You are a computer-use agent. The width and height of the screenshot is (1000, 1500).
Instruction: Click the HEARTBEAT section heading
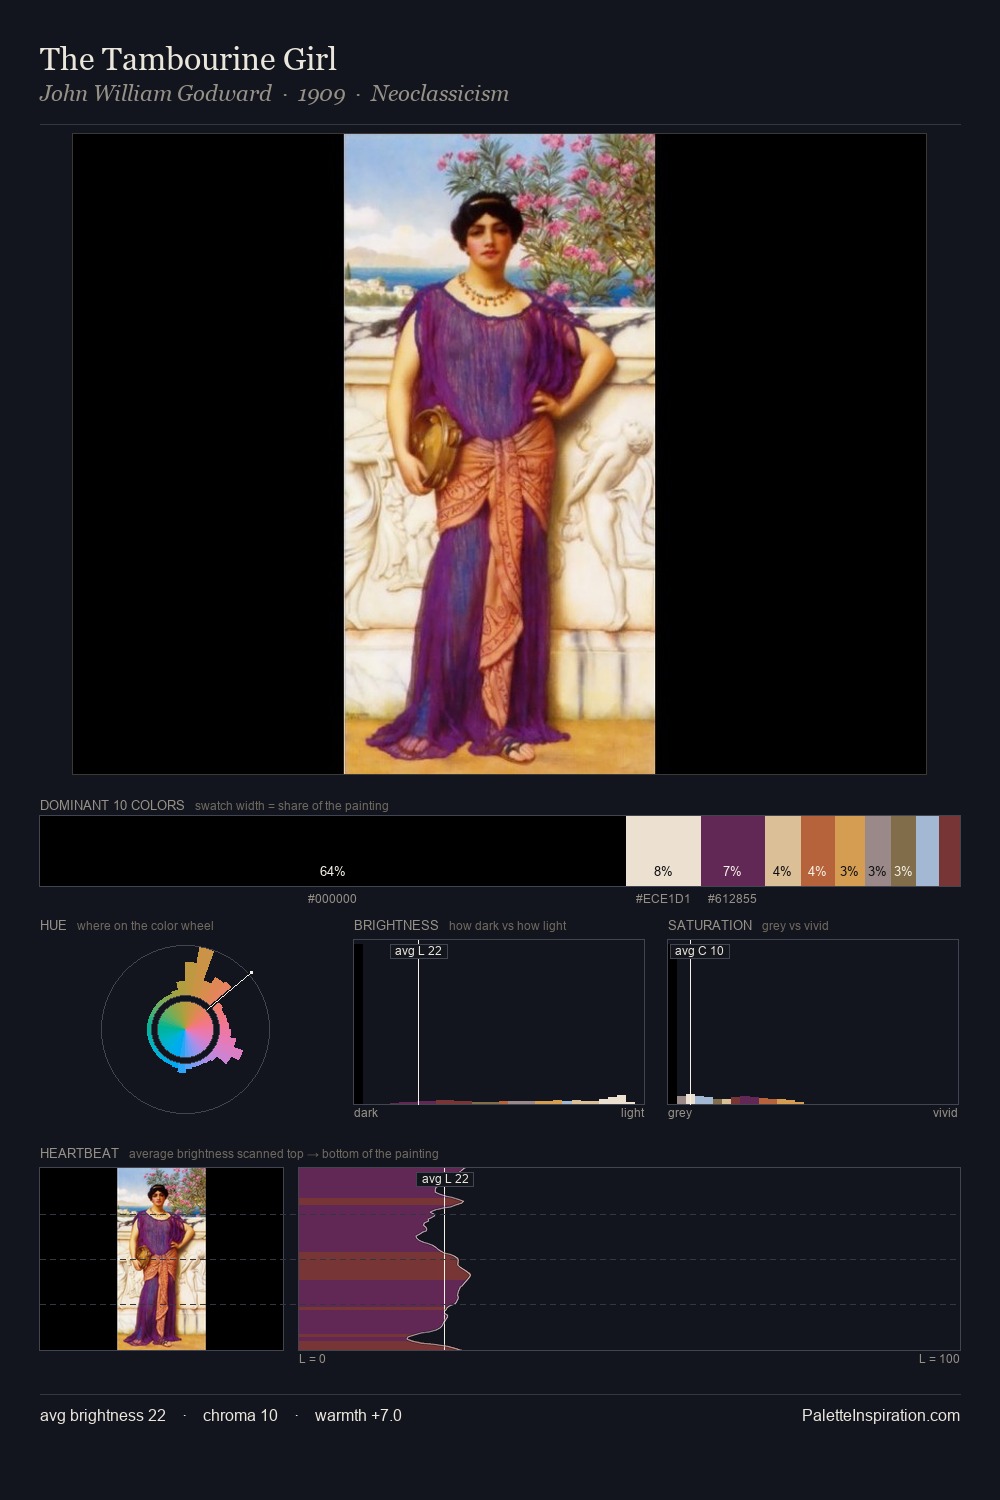coord(79,1153)
